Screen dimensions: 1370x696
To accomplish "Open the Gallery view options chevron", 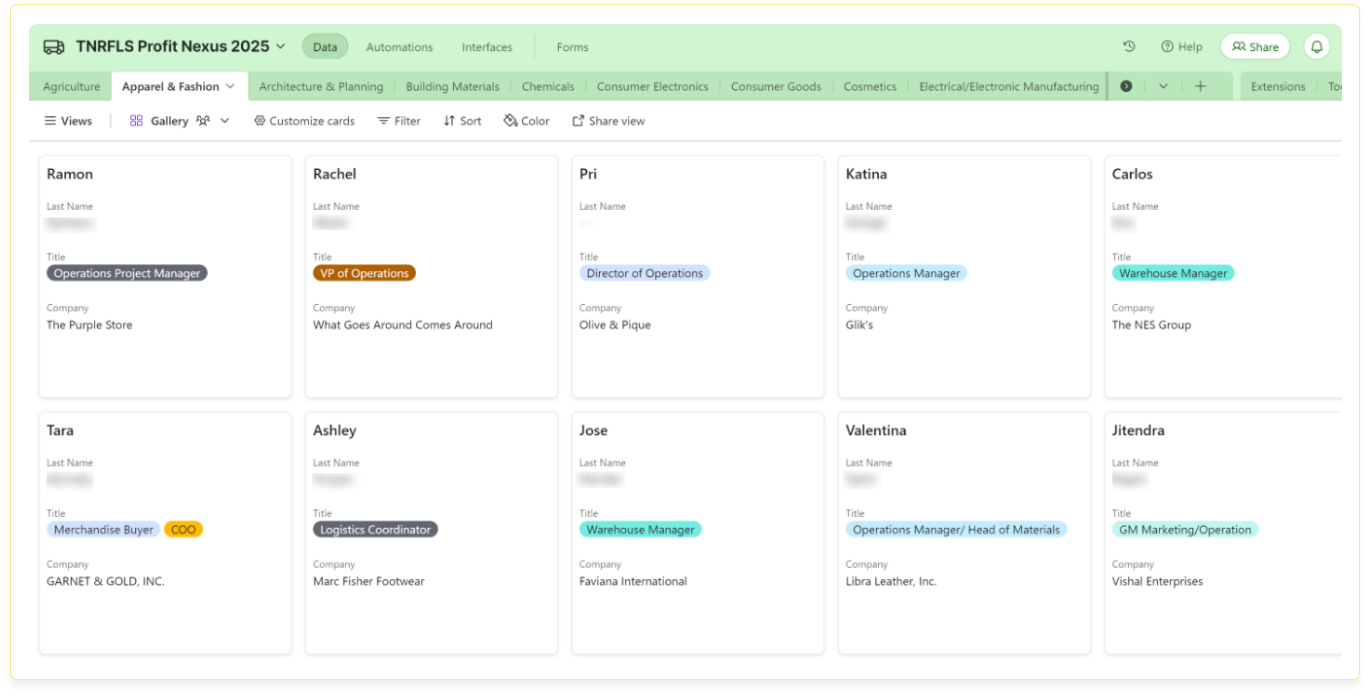I will [225, 121].
